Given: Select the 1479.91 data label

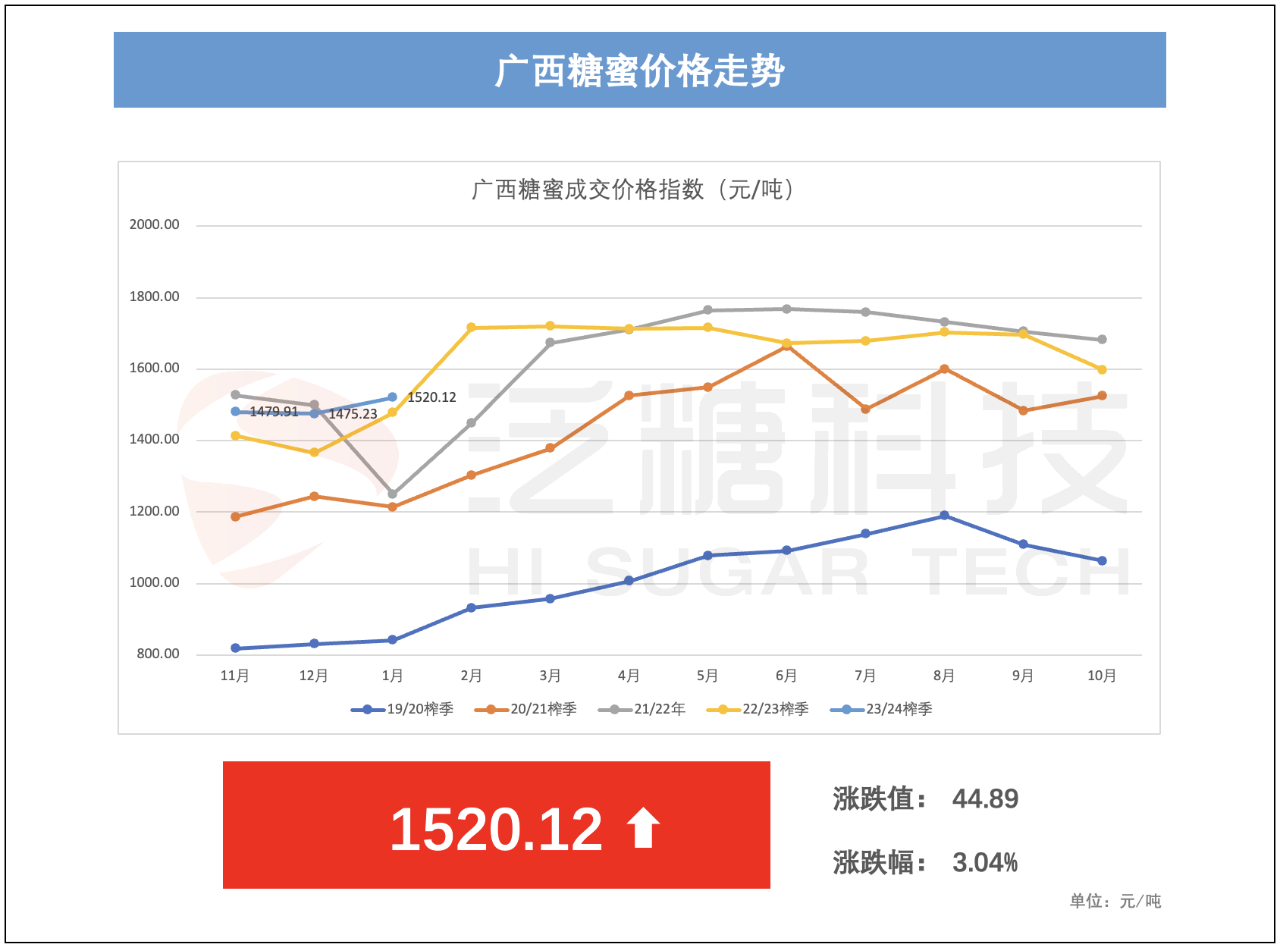Looking at the screenshot, I should tap(273, 411).
